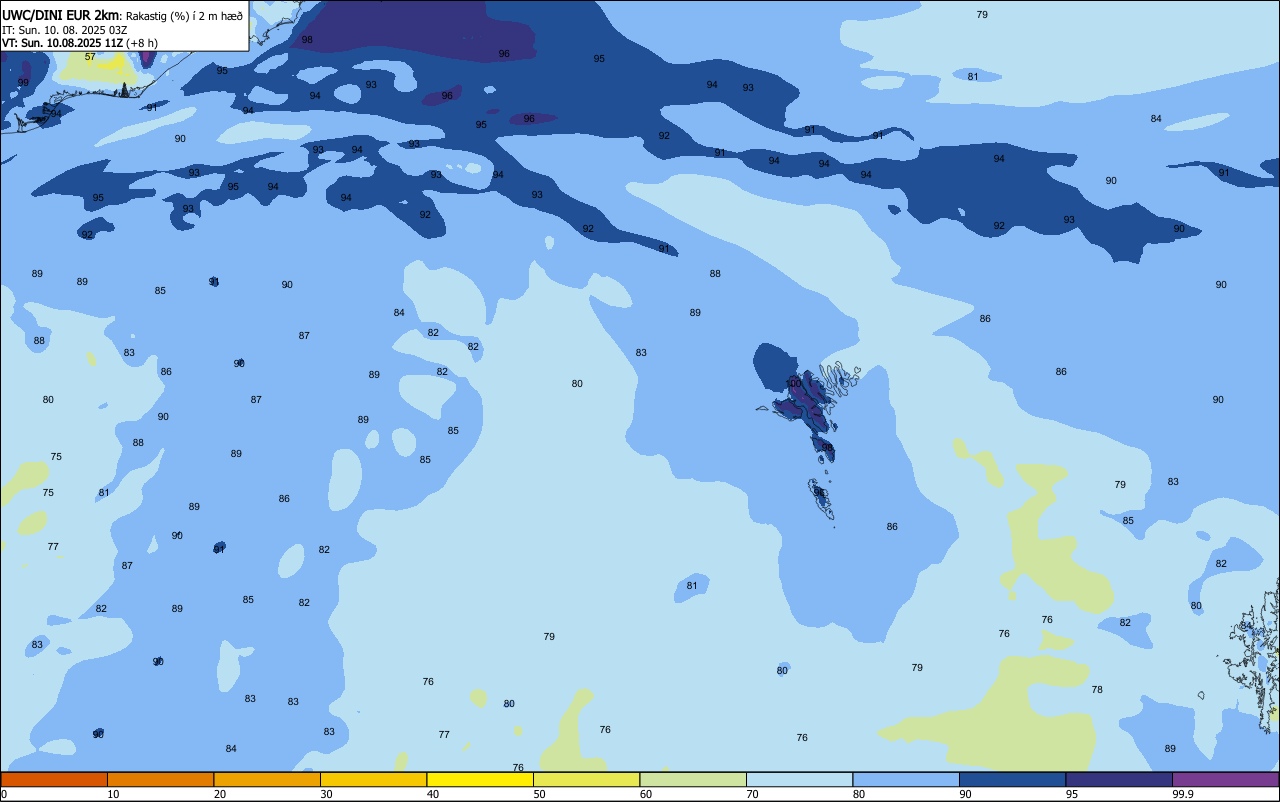The width and height of the screenshot is (1280, 802).
Task: Click the '57' value on the yellow patch
Action: tap(90, 56)
